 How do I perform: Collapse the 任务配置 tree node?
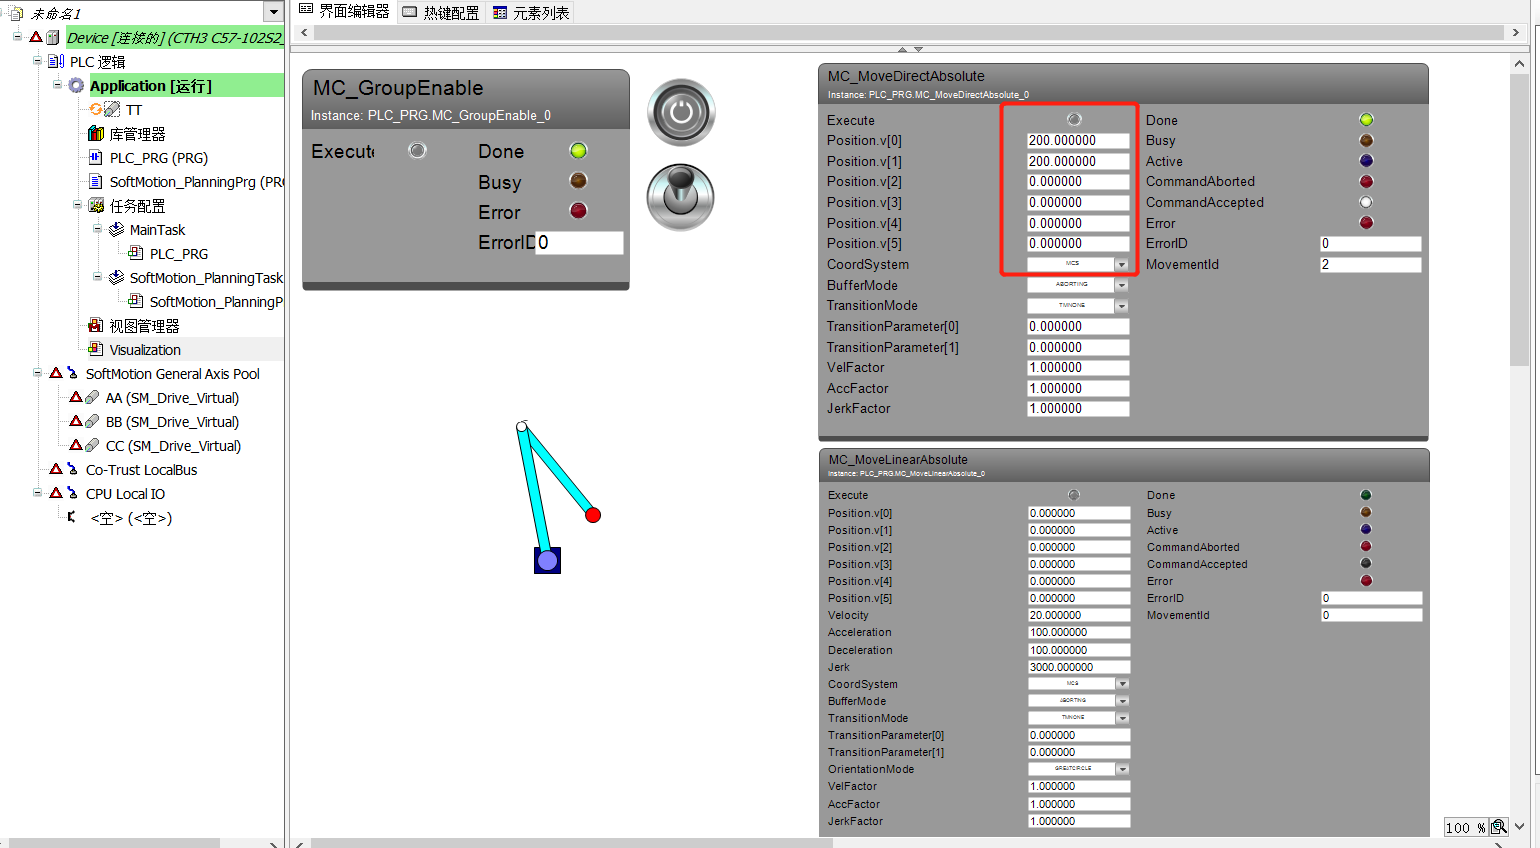coord(77,205)
